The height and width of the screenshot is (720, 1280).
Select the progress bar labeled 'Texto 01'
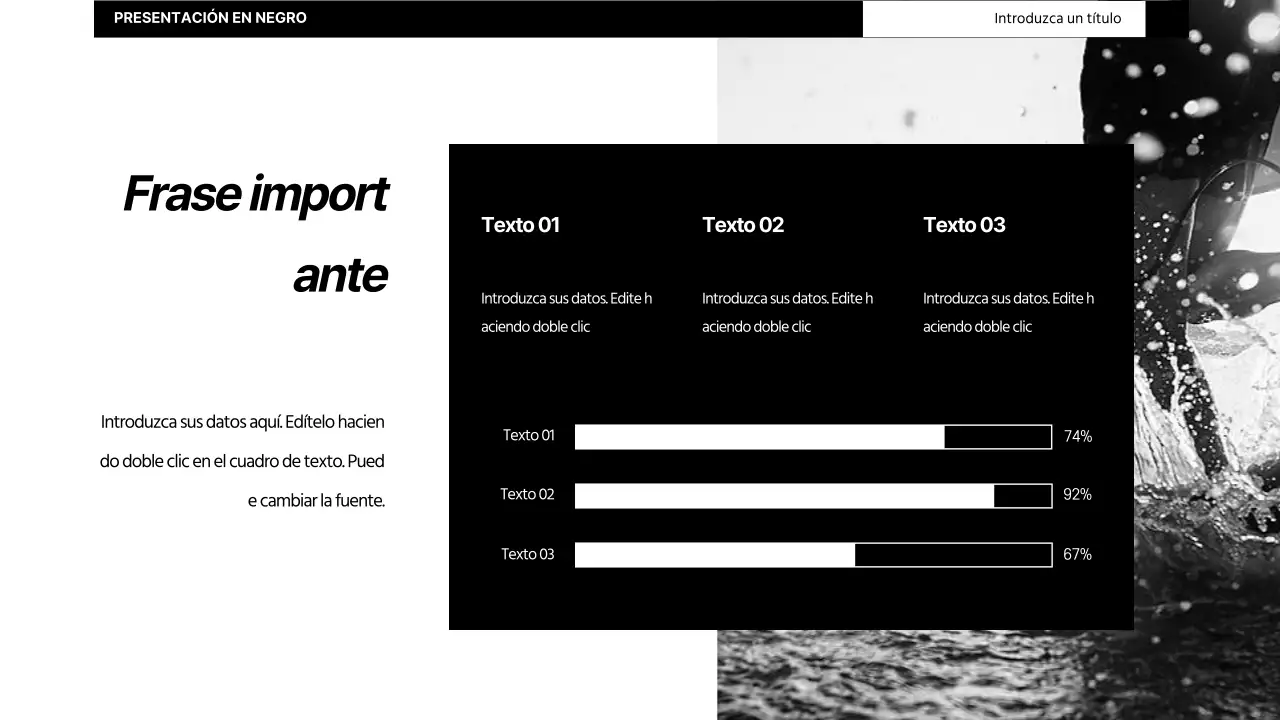(x=813, y=436)
